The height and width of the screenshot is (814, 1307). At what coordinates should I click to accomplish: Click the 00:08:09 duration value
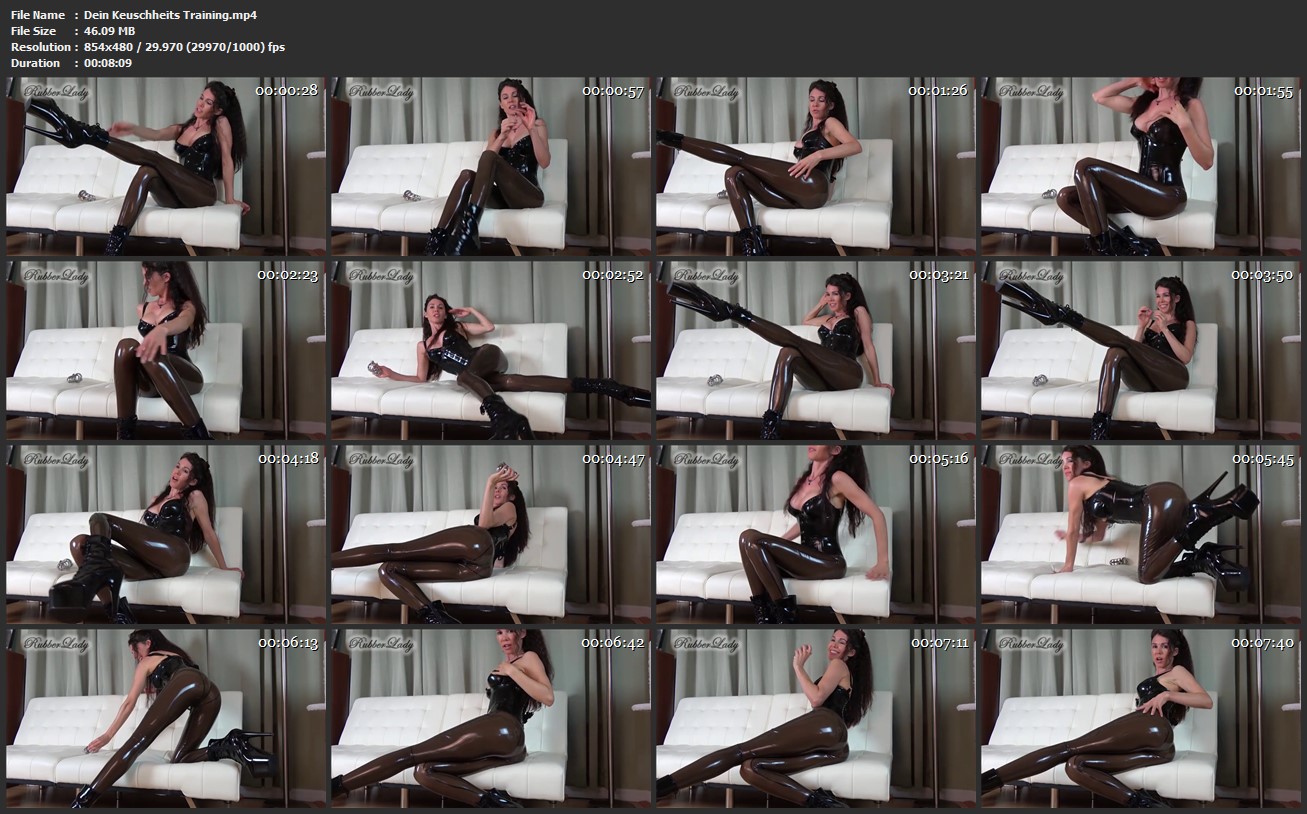[x=108, y=63]
